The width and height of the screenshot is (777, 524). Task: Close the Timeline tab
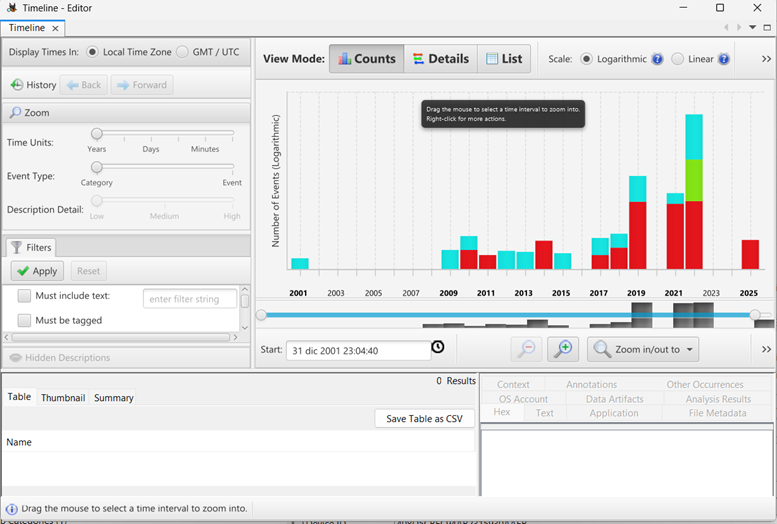coord(57,28)
